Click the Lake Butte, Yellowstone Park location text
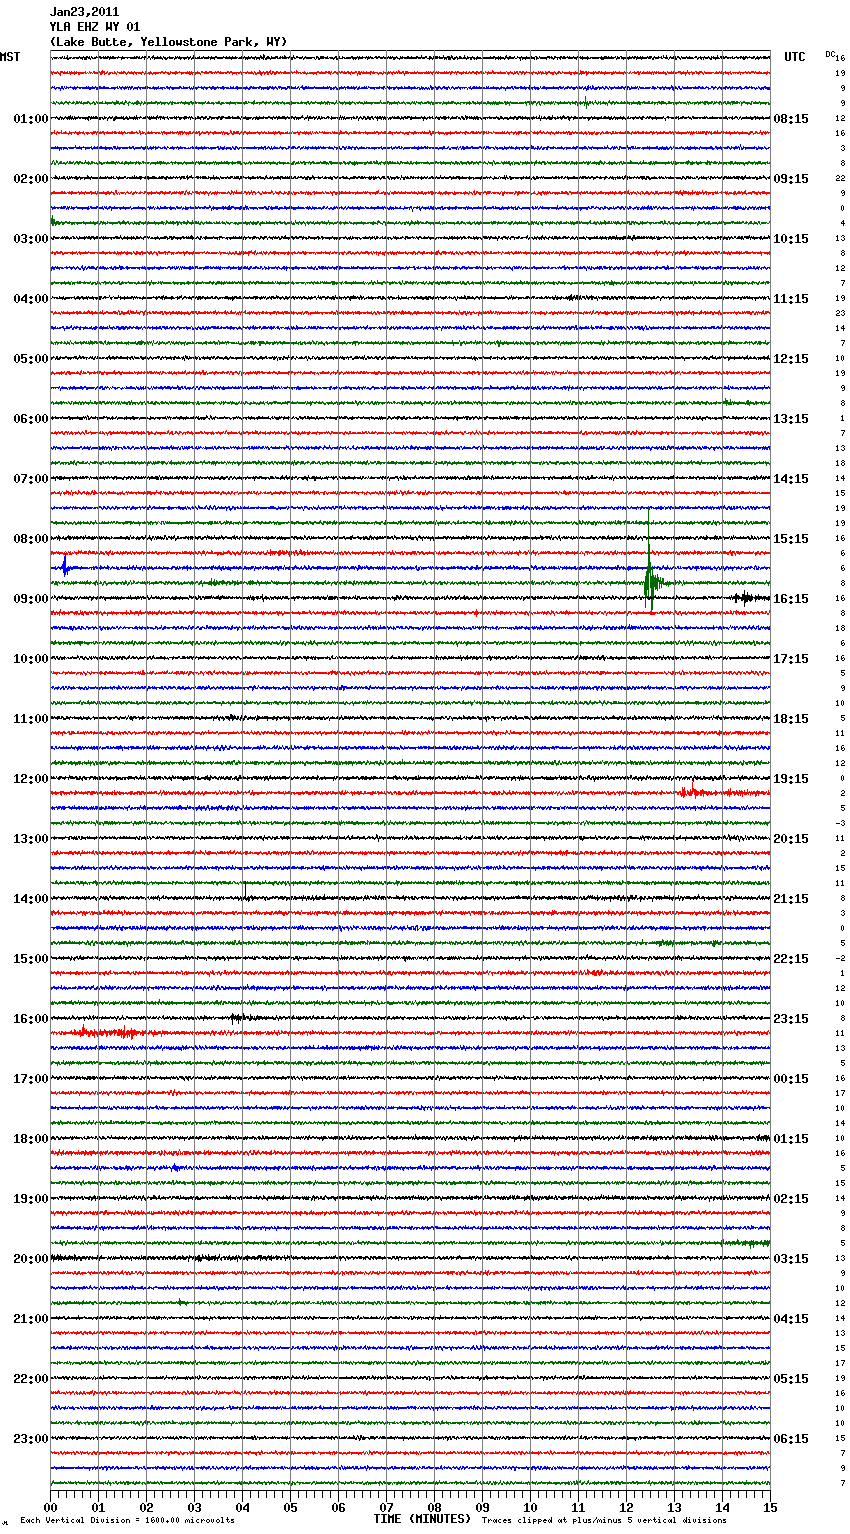The image size is (850, 1534). point(168,42)
